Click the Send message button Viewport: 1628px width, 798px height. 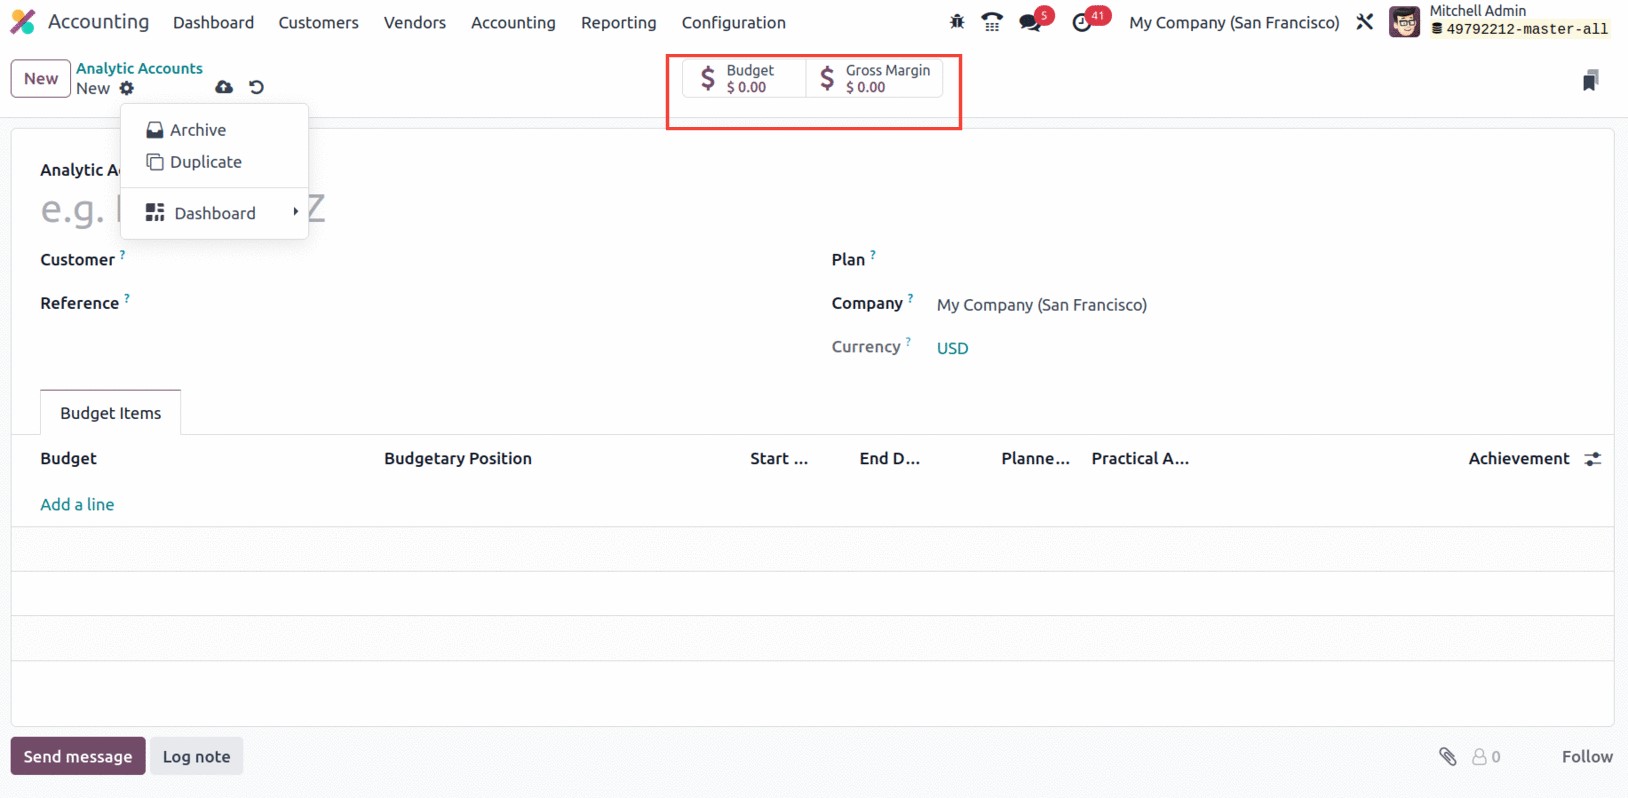[x=78, y=756]
